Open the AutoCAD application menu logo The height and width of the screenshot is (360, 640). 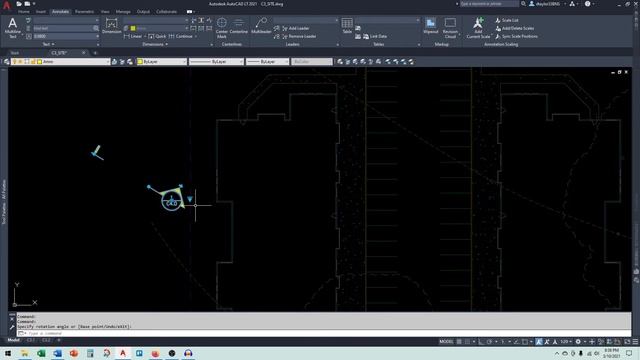[x=6, y=5]
